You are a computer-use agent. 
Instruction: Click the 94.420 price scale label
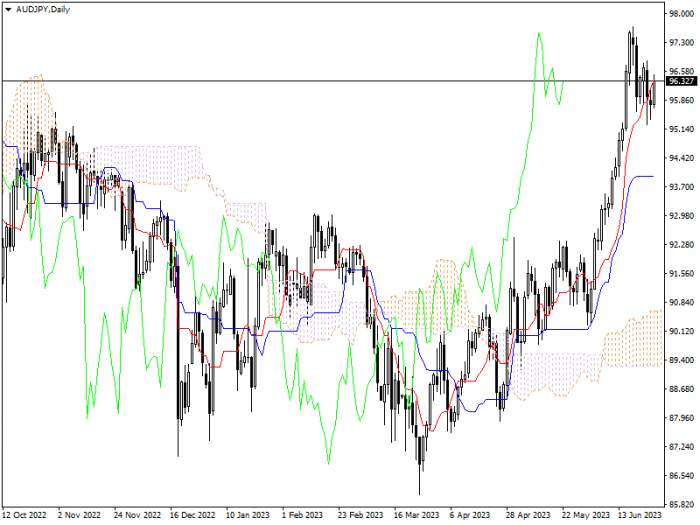pos(682,158)
